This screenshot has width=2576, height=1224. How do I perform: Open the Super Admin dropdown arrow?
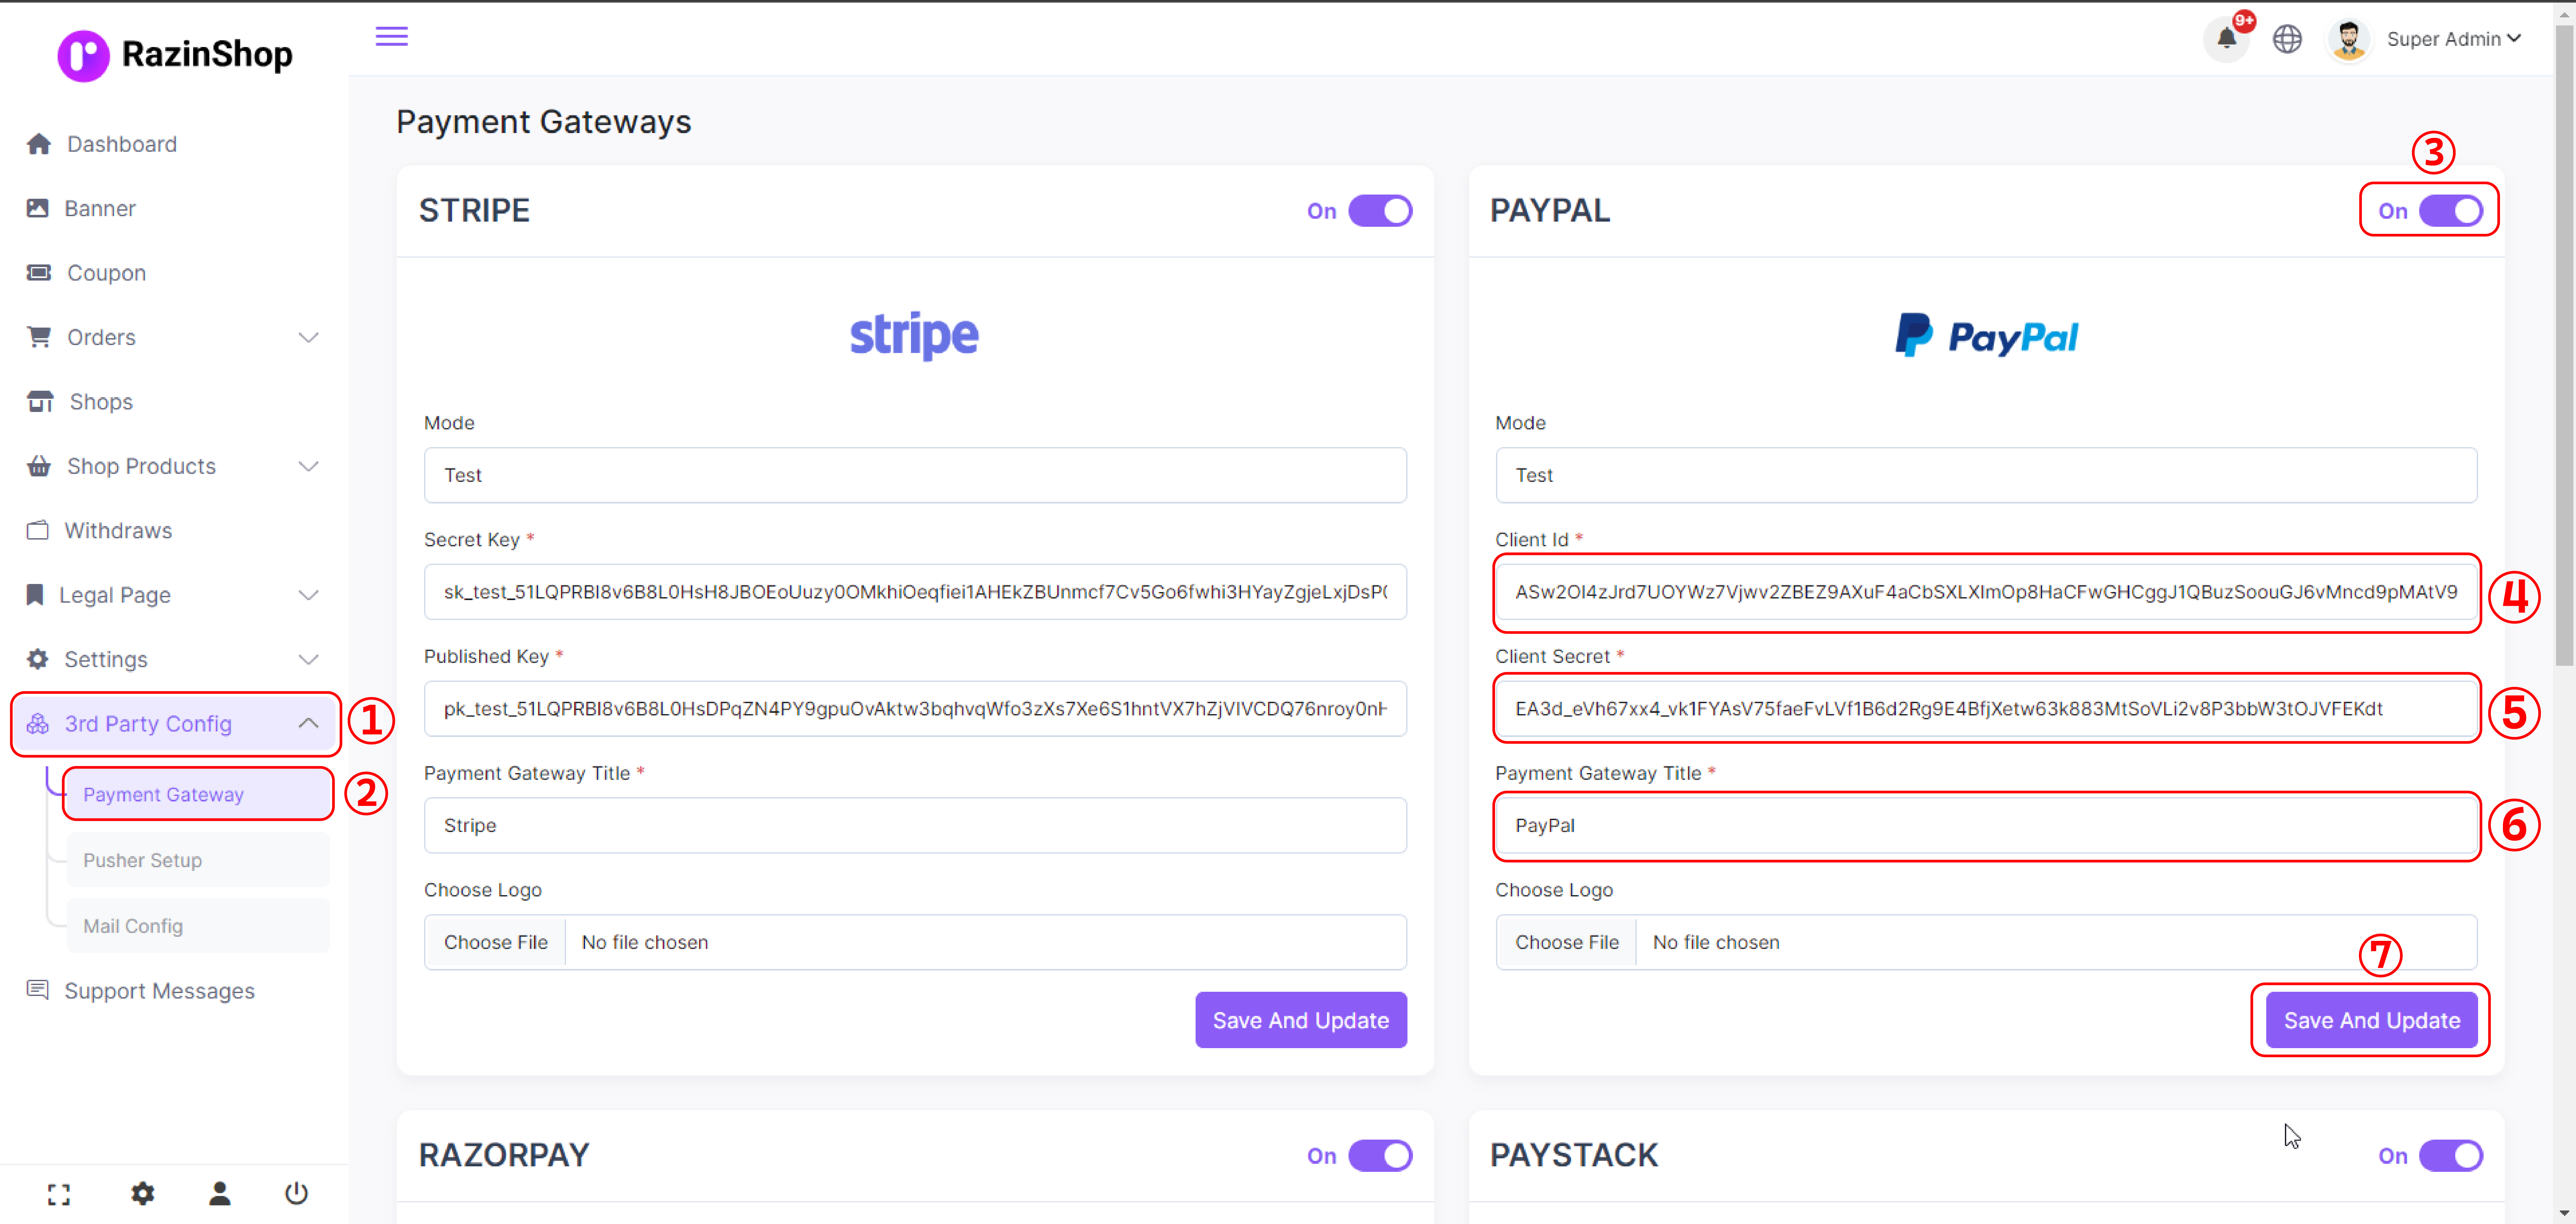pos(2514,39)
